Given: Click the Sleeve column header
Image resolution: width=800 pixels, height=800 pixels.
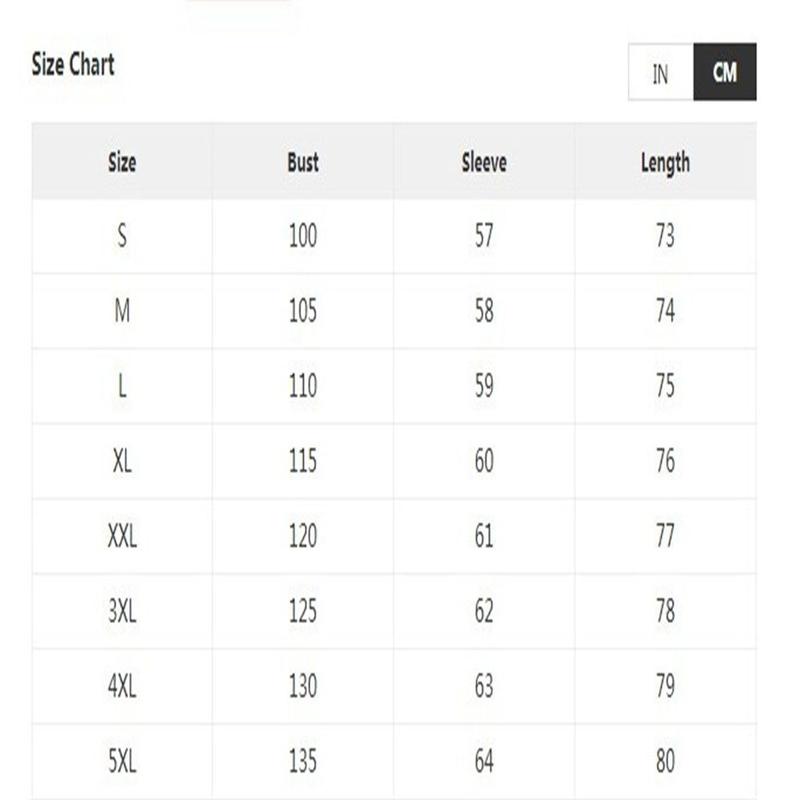Looking at the screenshot, I should [484, 162].
